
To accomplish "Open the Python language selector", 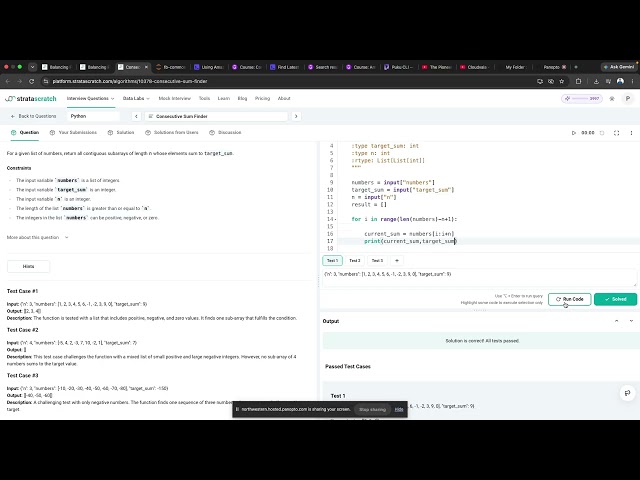I will 93,116.
